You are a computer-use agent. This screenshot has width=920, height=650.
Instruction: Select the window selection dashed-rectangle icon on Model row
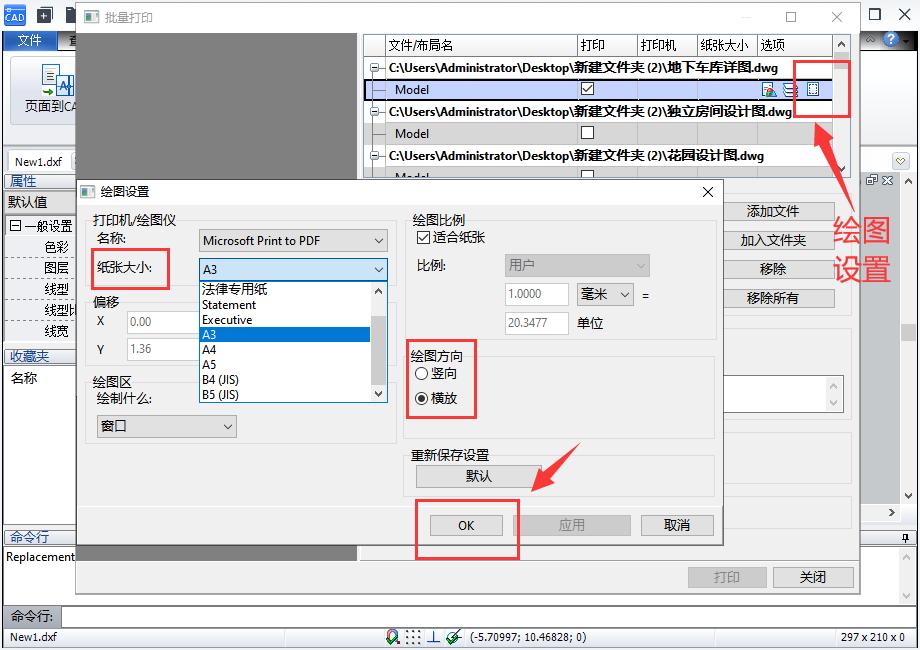pos(813,89)
